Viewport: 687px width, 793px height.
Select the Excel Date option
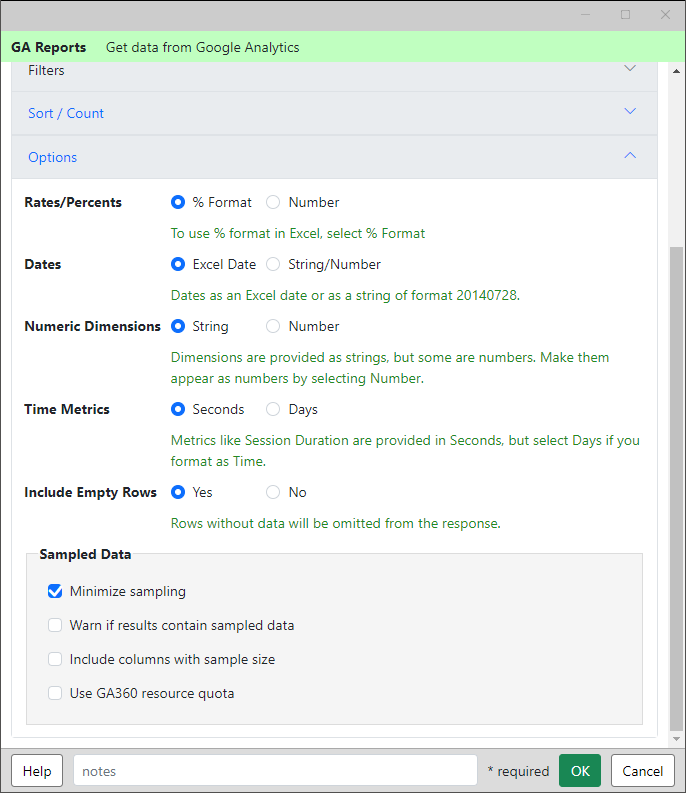point(178,264)
